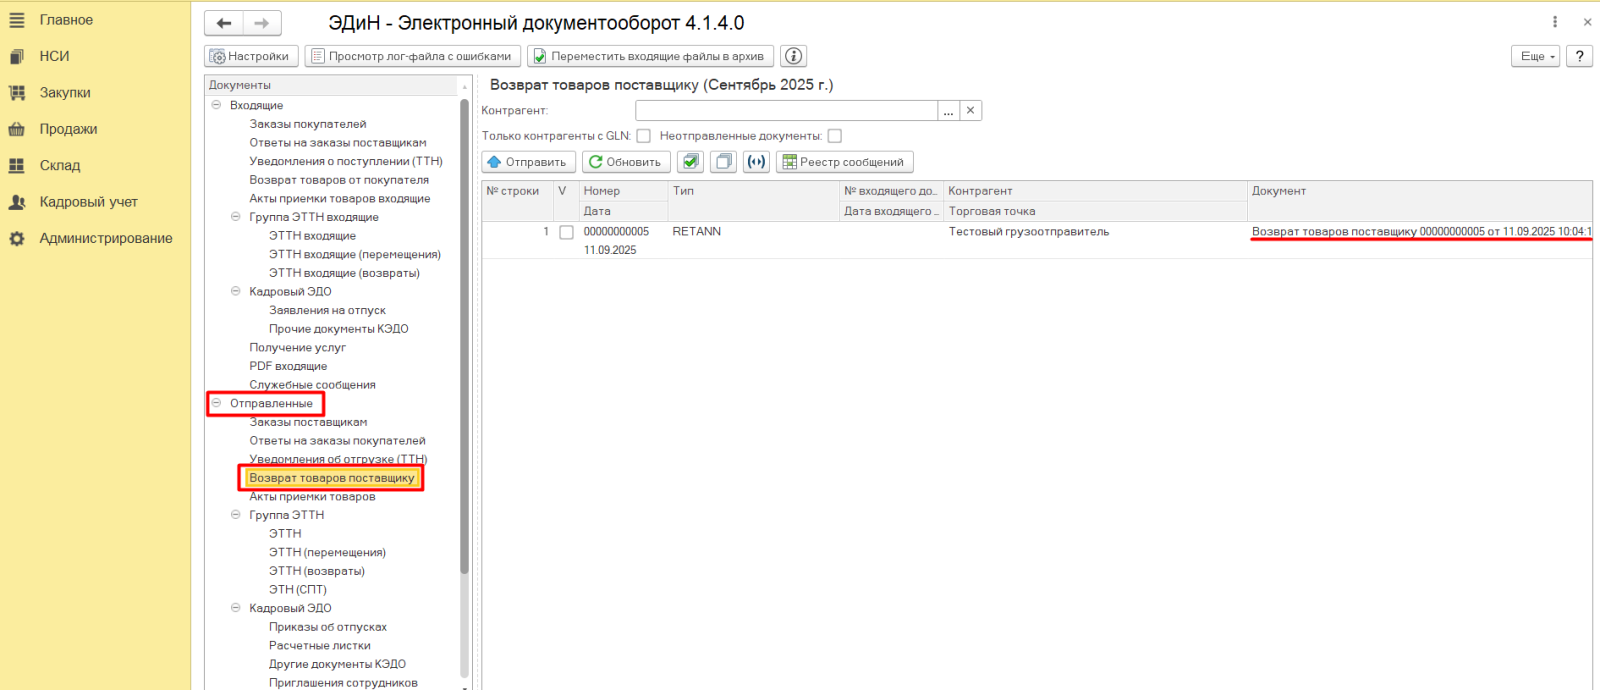
Task: Open the information icon button
Action: click(x=793, y=56)
